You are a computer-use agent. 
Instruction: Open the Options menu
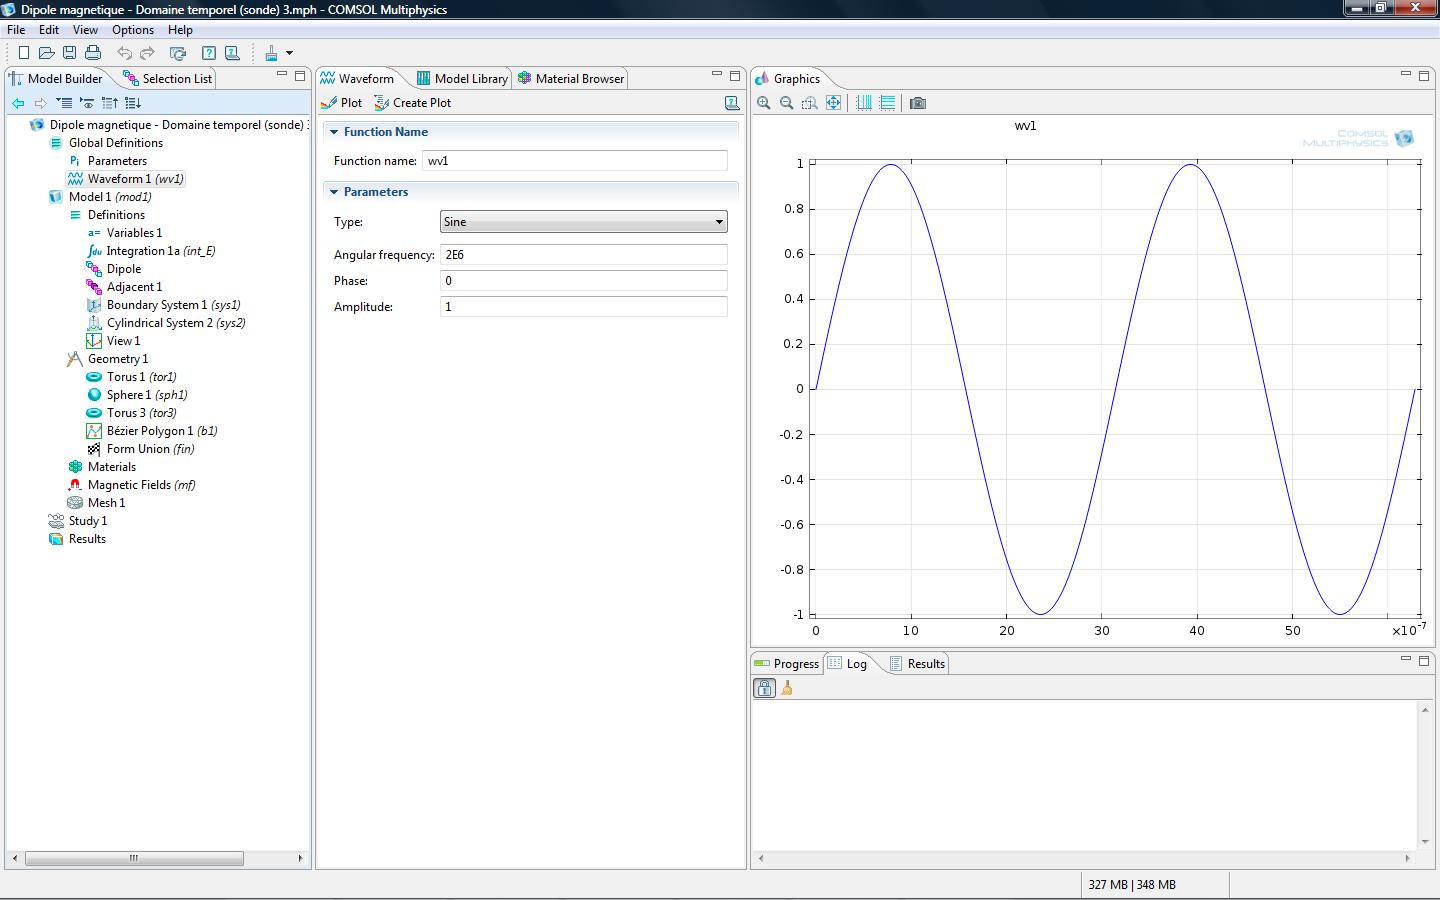(132, 30)
